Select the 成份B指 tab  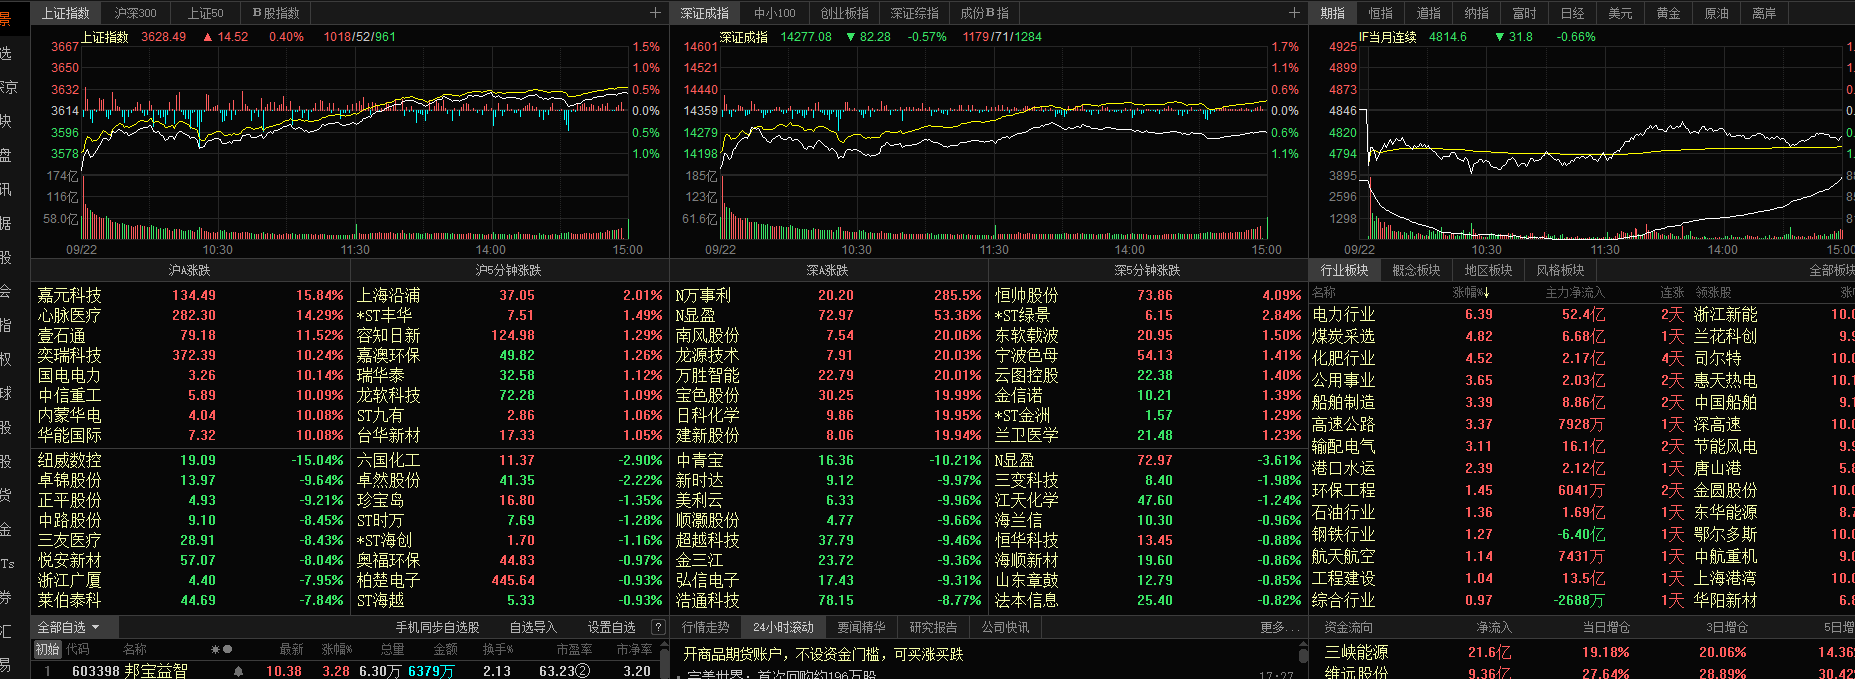pos(984,13)
